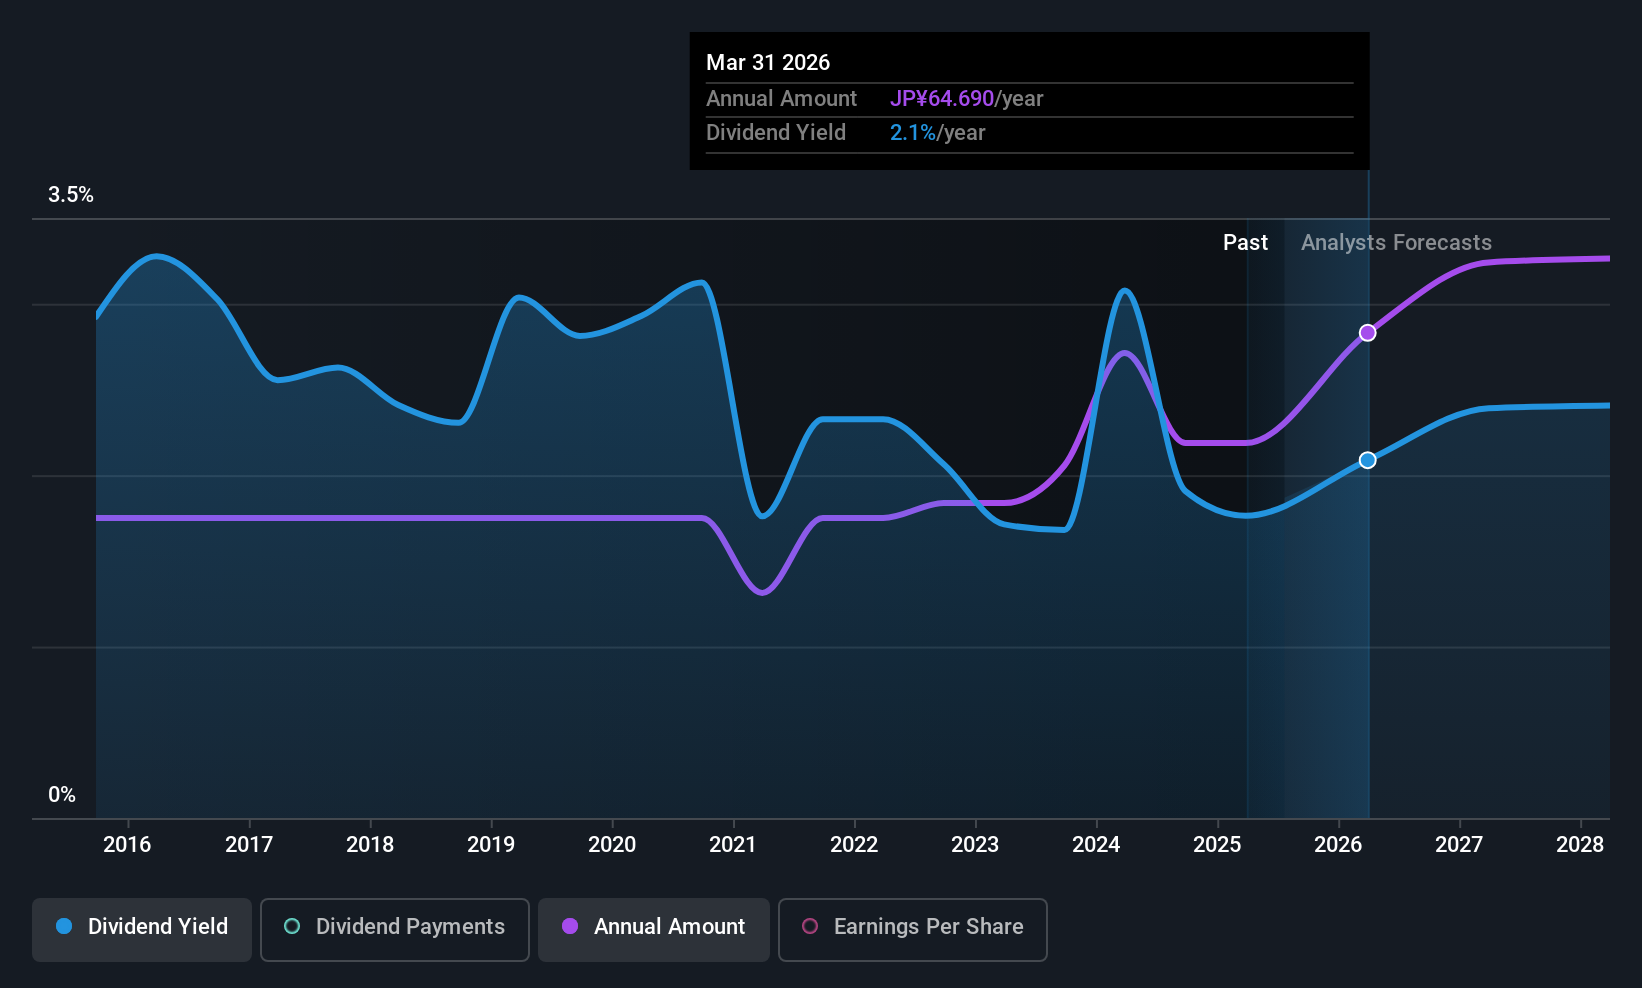Click the 2025 x-axis label
The height and width of the screenshot is (988, 1642).
(1217, 845)
